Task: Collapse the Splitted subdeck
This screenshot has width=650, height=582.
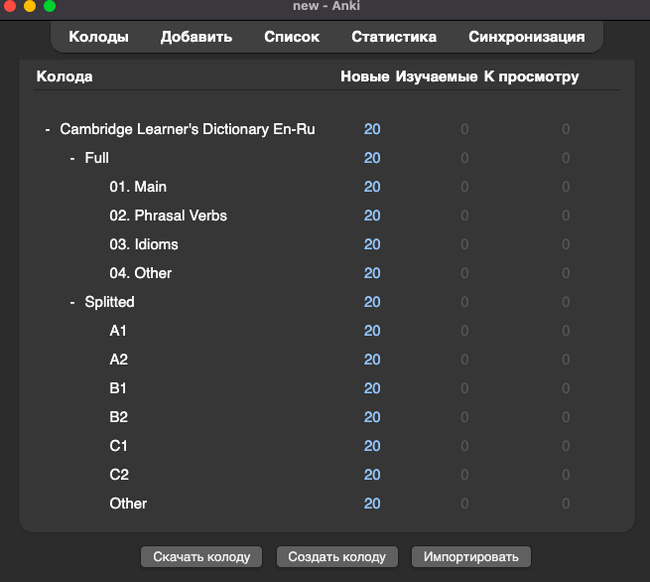Action: point(73,302)
